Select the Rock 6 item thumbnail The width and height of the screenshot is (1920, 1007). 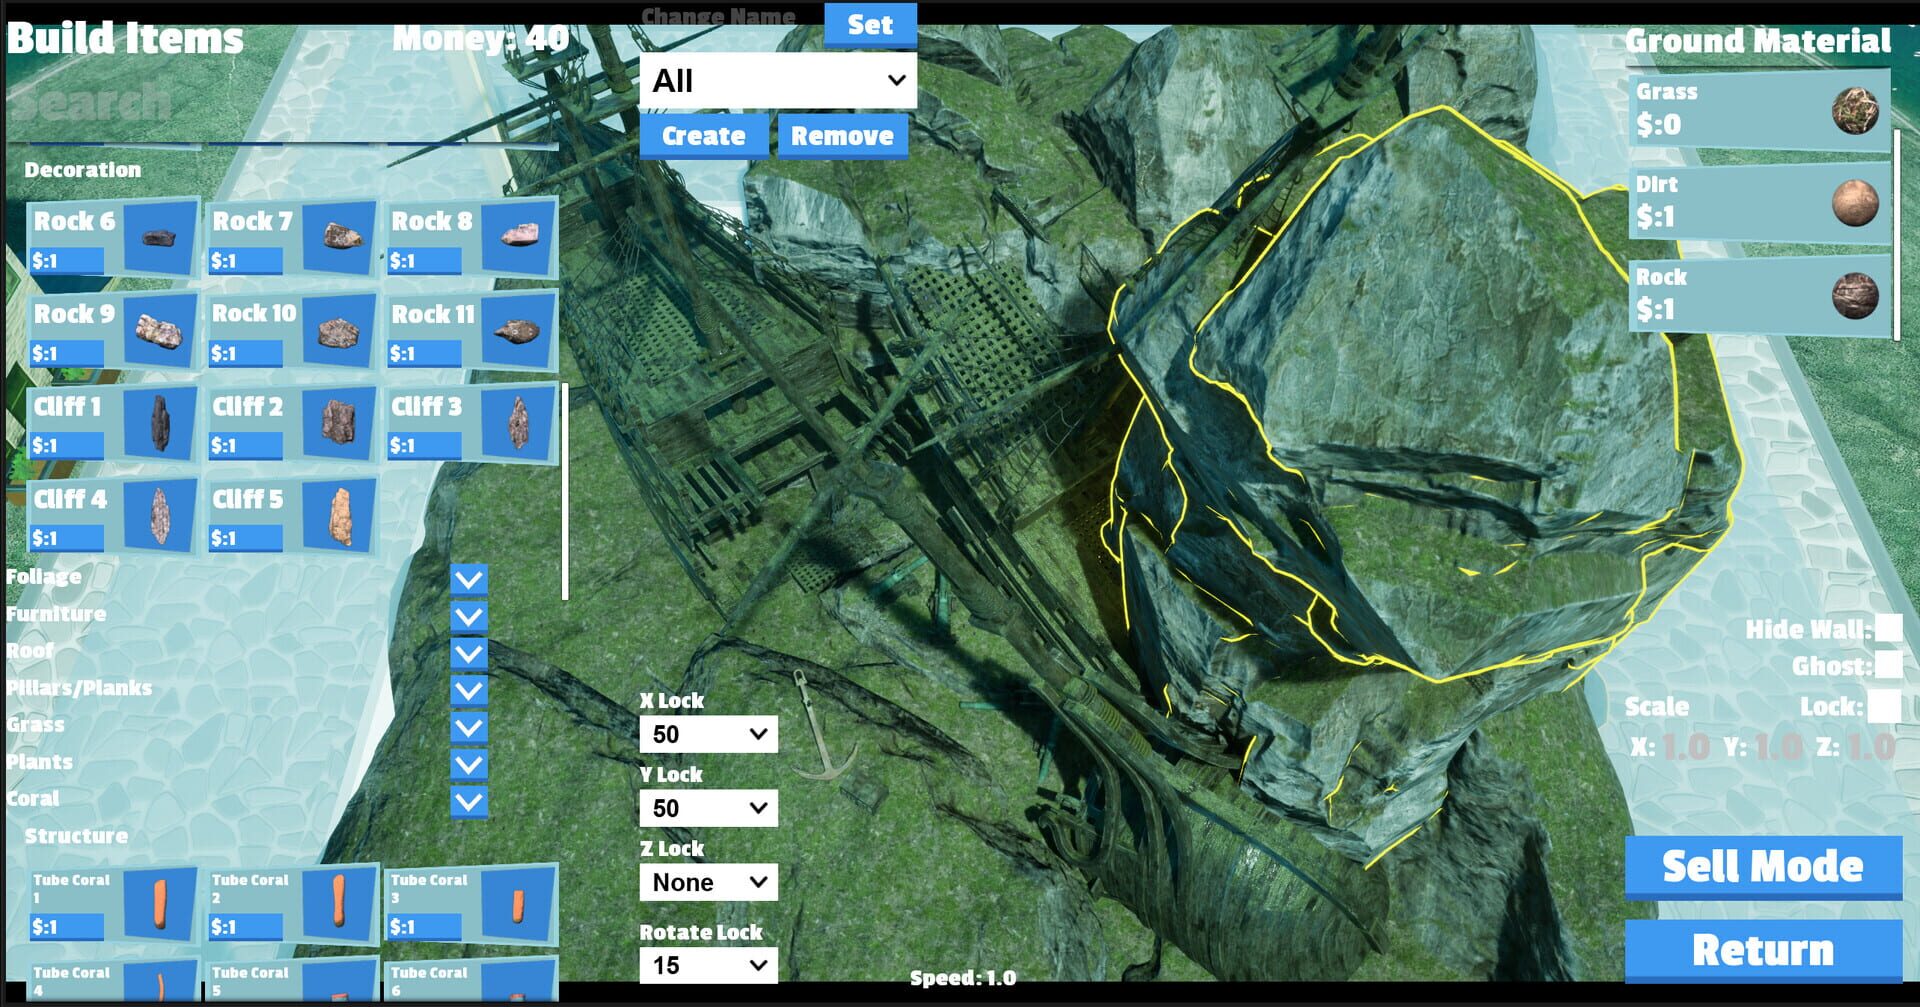[x=157, y=237]
